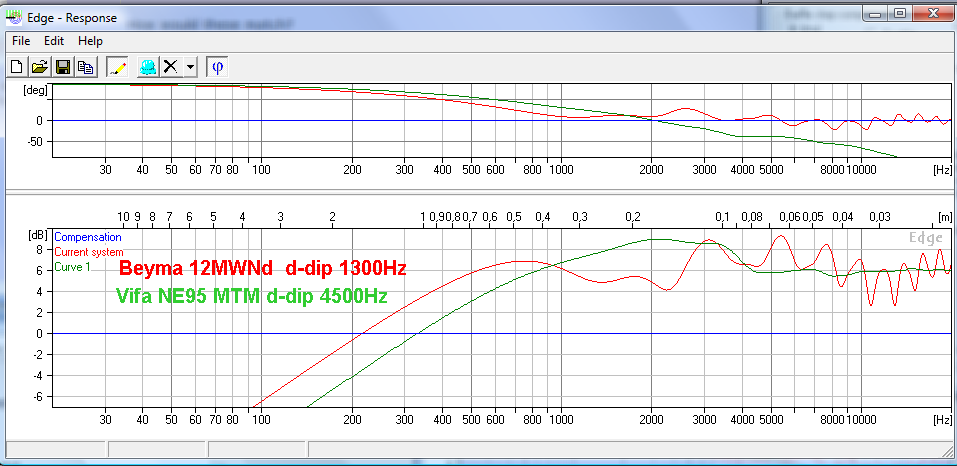This screenshot has width=957, height=466.
Task: Close the Edge - Response window
Action: click(x=932, y=13)
